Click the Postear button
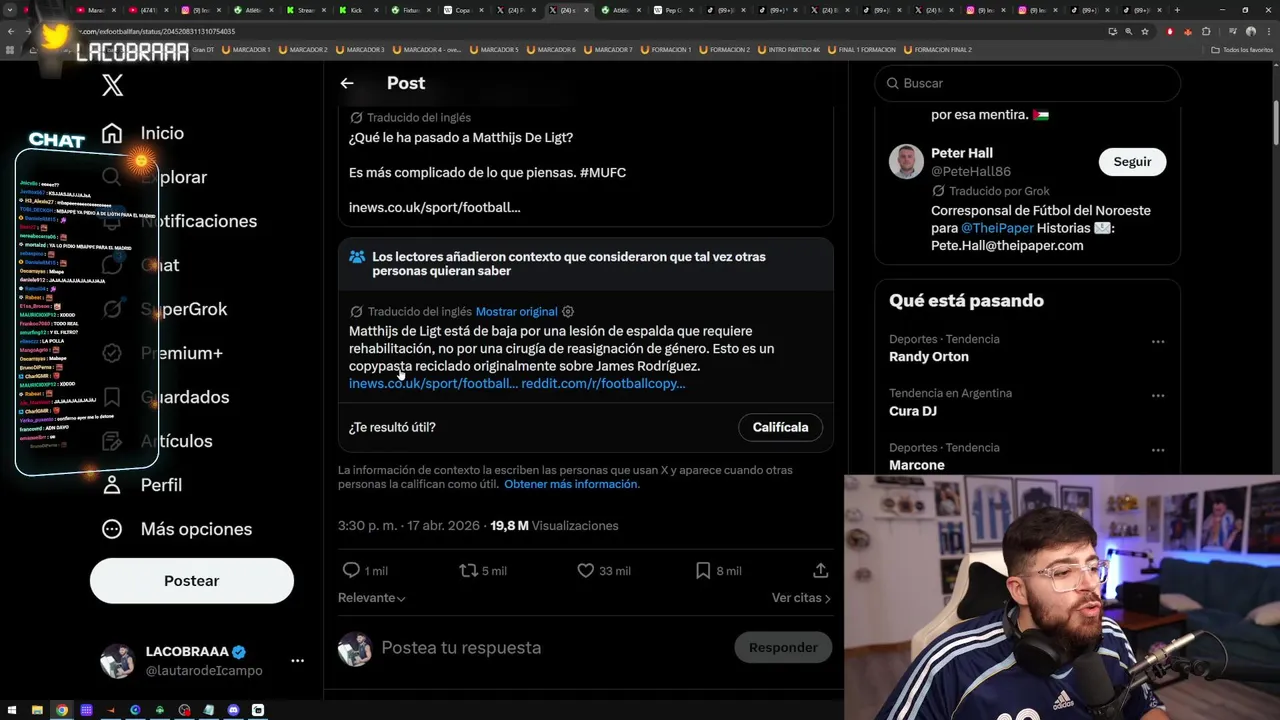1280x720 pixels. 192,581
